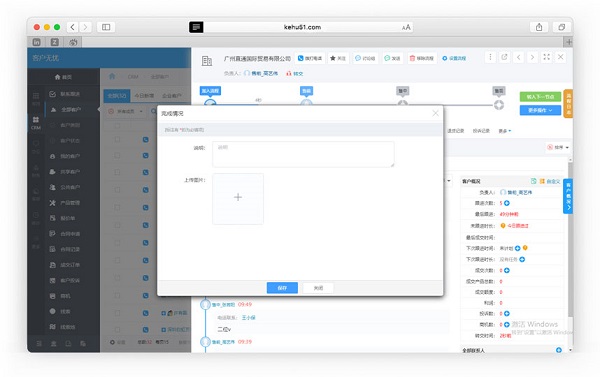Click the 说明 description text area
This screenshot has width=600, height=377.
pos(303,154)
